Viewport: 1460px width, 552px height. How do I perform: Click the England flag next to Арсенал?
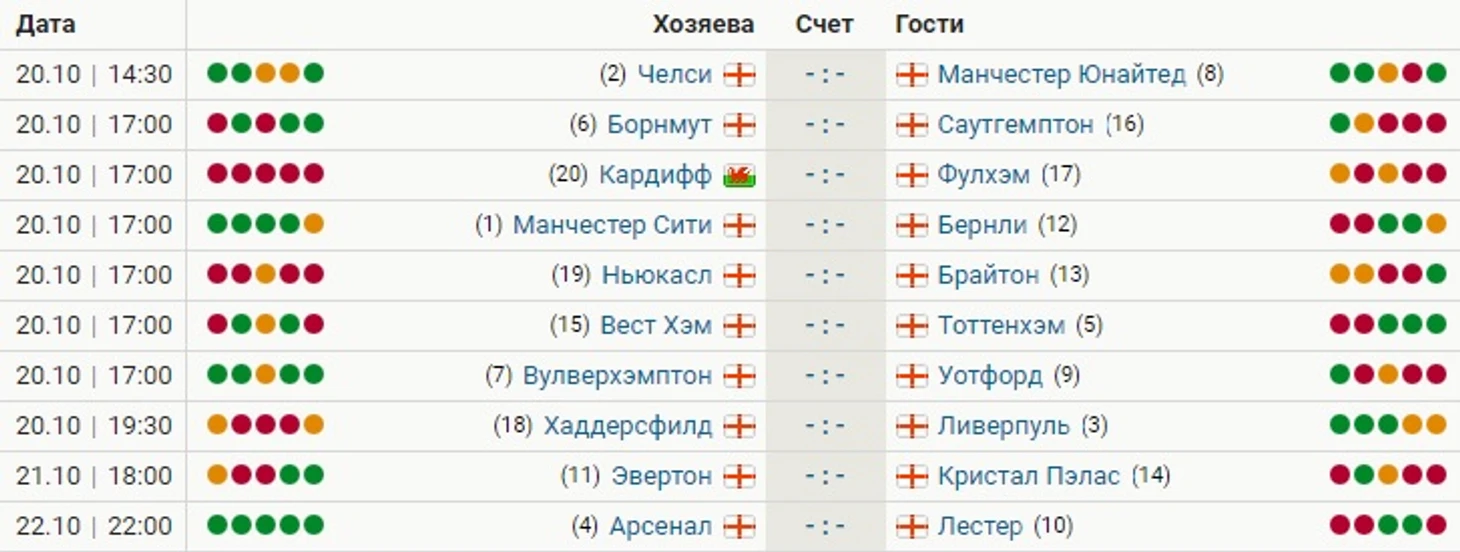click(739, 526)
